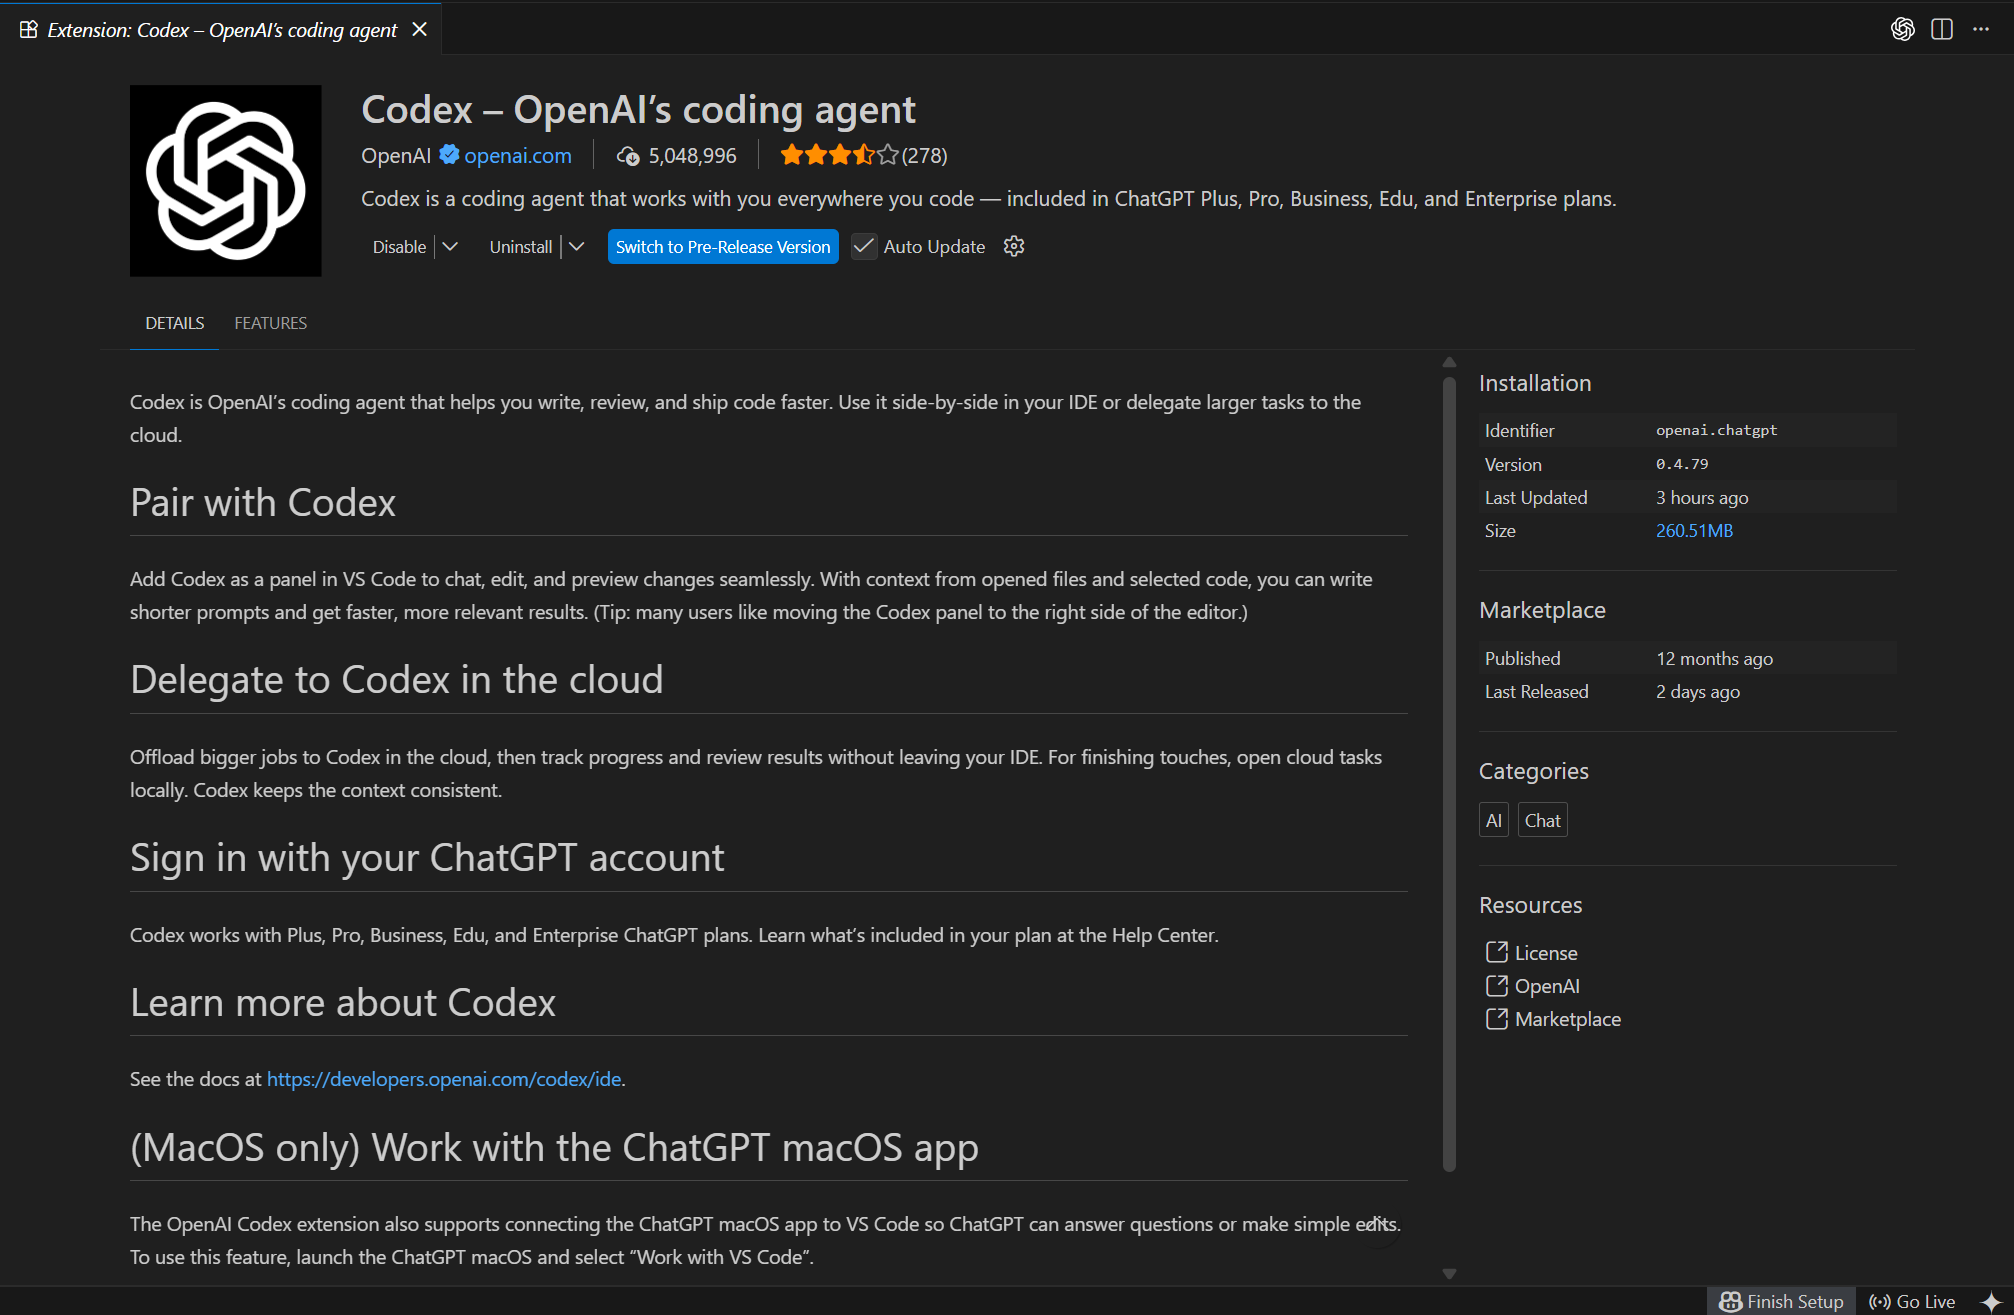Click the Codex extension logo thumbnail

[x=226, y=180]
